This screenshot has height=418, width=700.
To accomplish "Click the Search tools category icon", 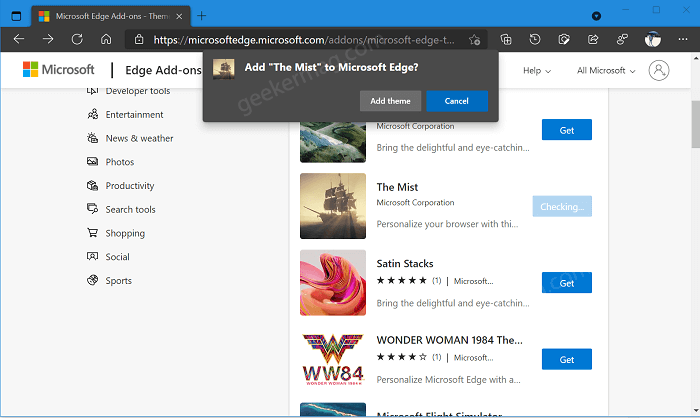I will [x=92, y=209].
